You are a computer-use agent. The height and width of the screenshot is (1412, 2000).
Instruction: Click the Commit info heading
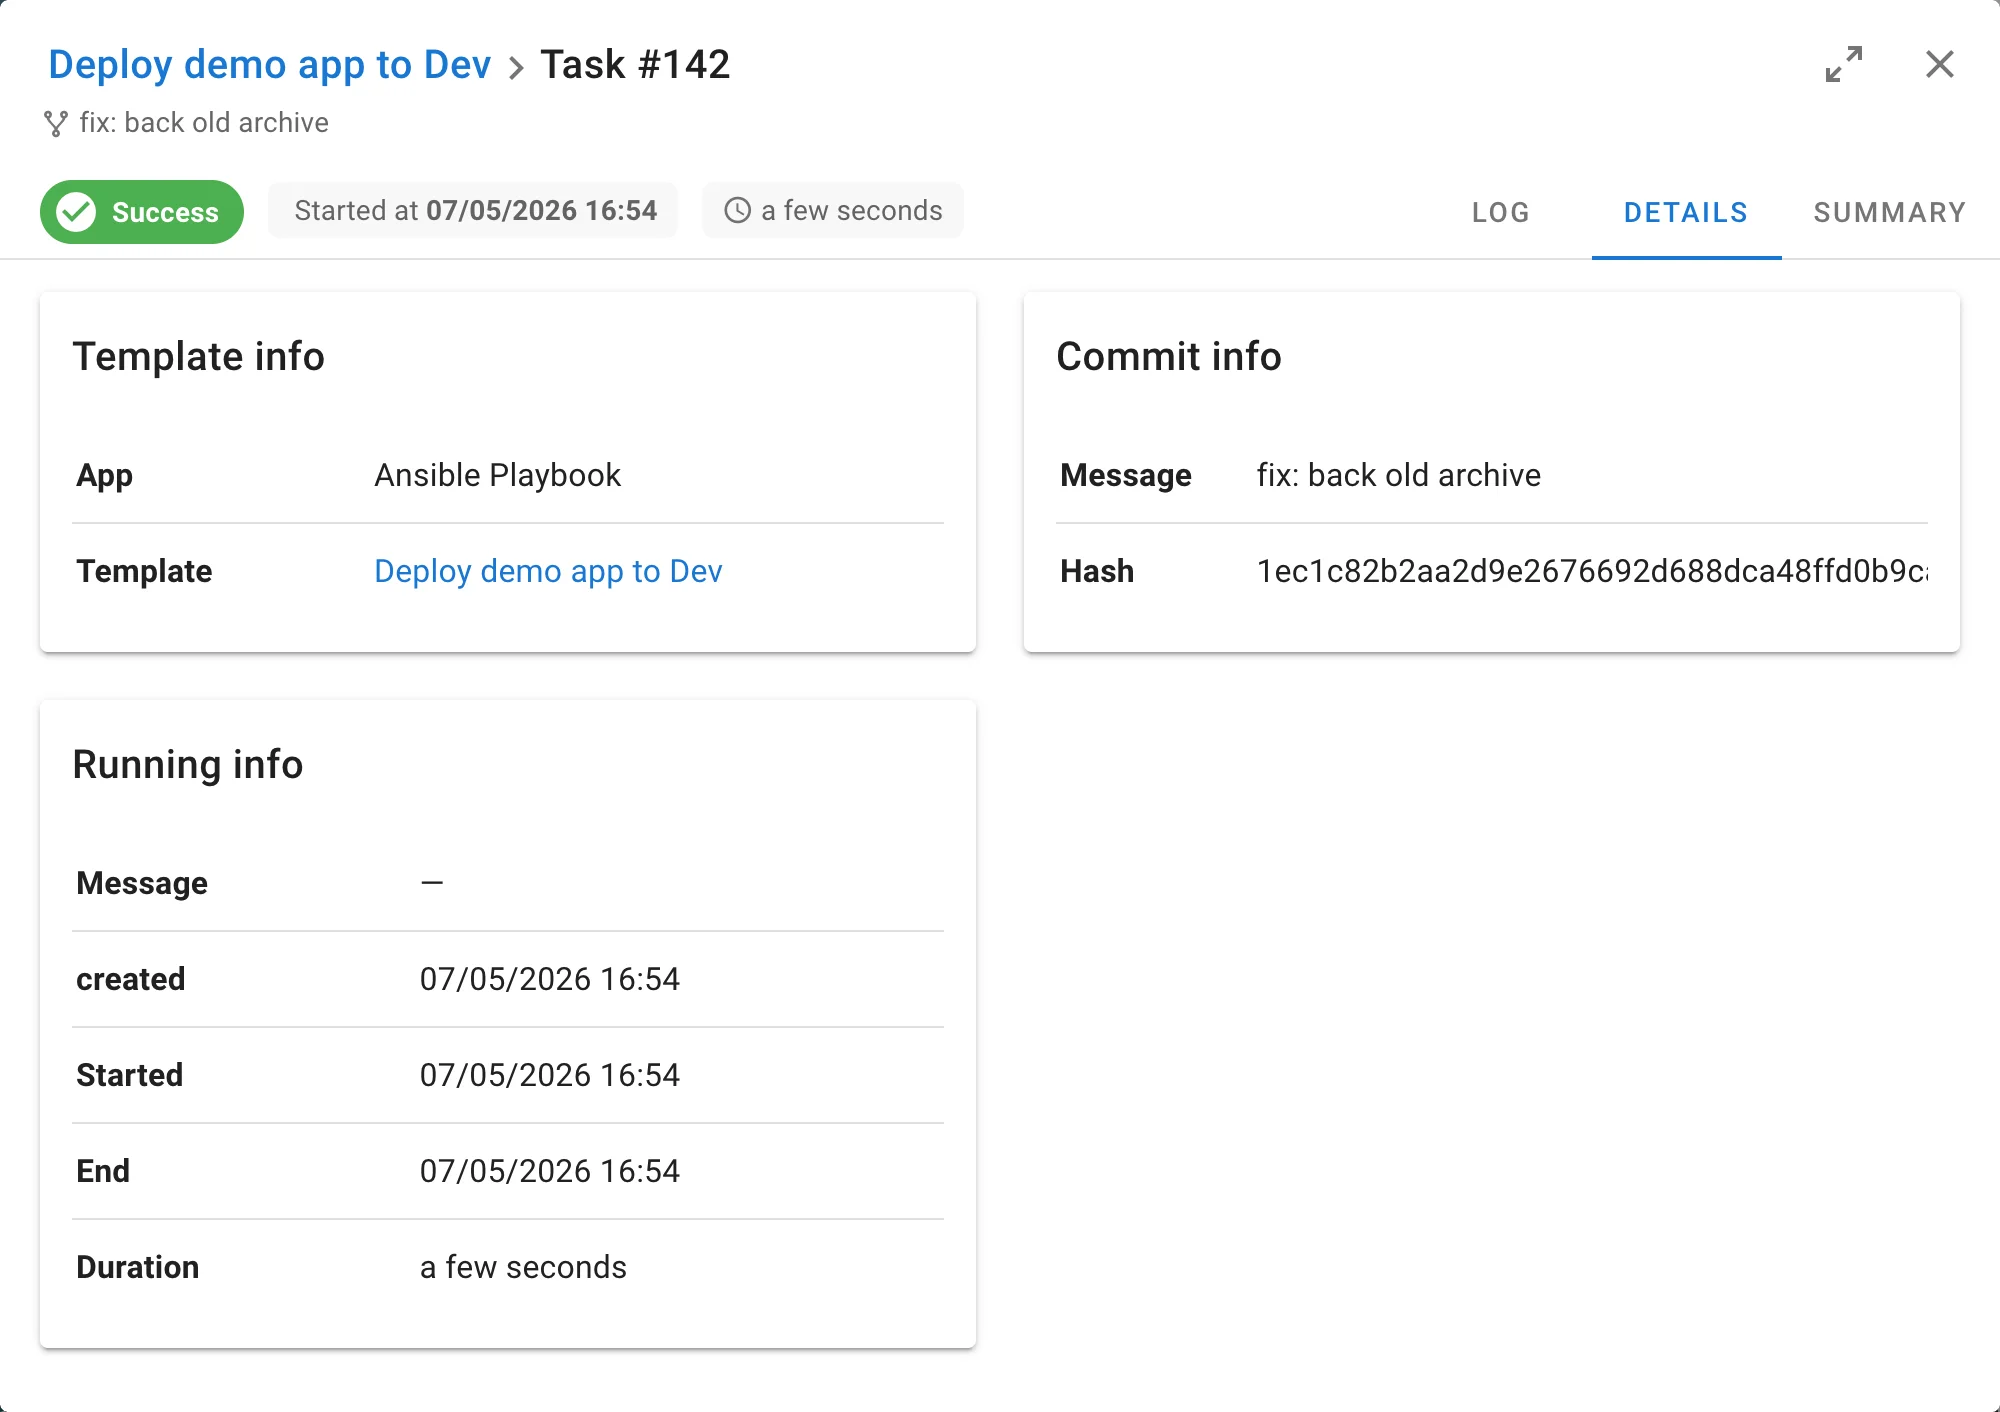(1169, 357)
